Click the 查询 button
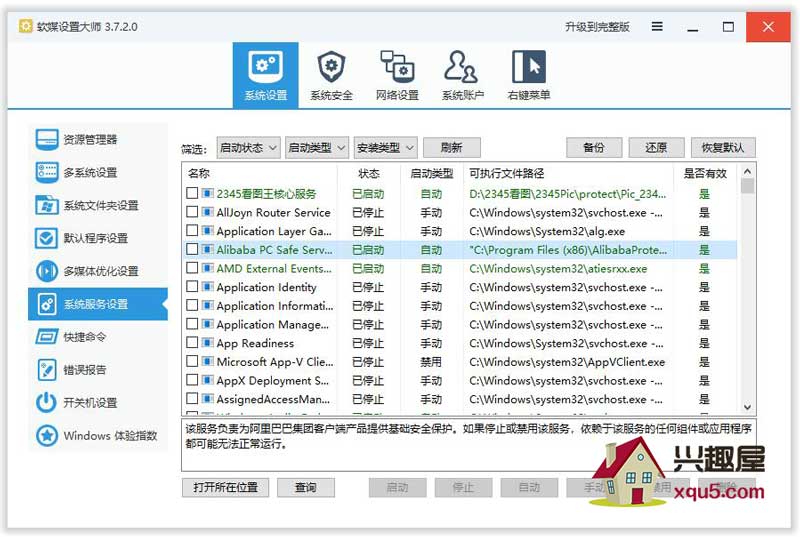 coord(306,488)
